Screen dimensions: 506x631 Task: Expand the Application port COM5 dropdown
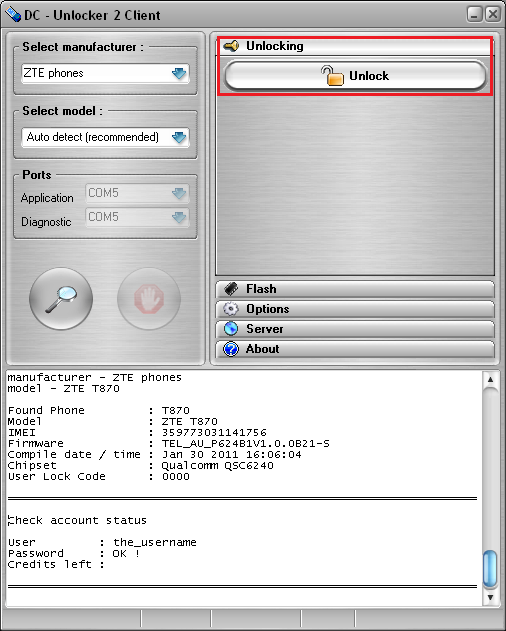137,193
